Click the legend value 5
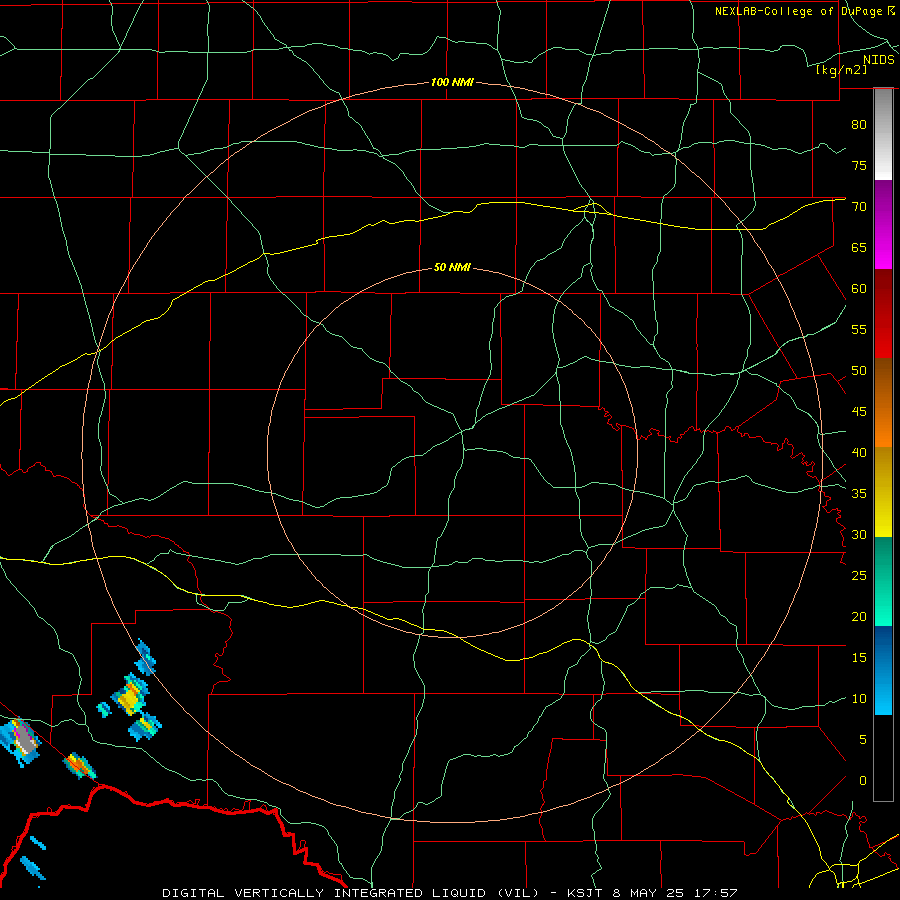This screenshot has height=900, width=900. [863, 739]
